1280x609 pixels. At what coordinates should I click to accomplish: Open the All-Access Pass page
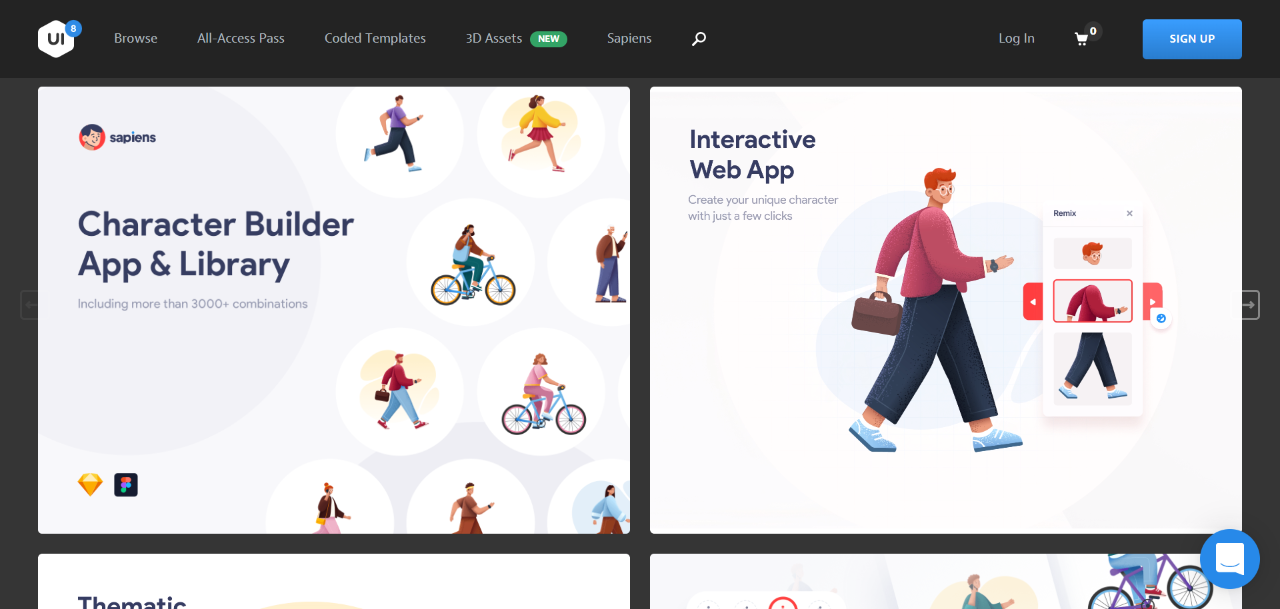click(x=241, y=38)
